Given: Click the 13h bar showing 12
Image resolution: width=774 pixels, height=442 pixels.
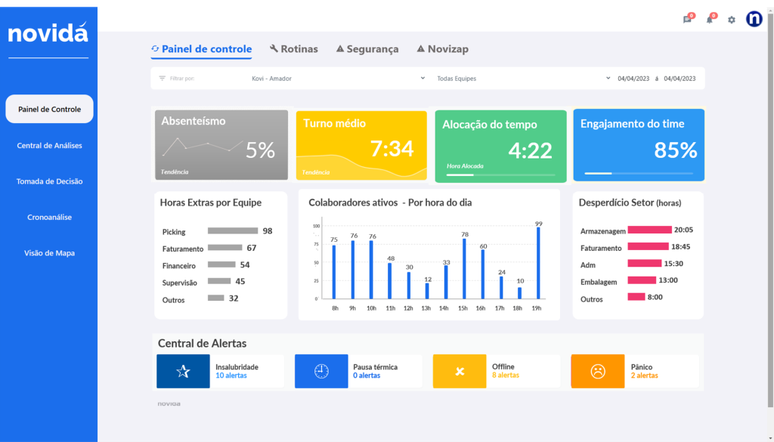Looking at the screenshot, I should (x=427, y=291).
